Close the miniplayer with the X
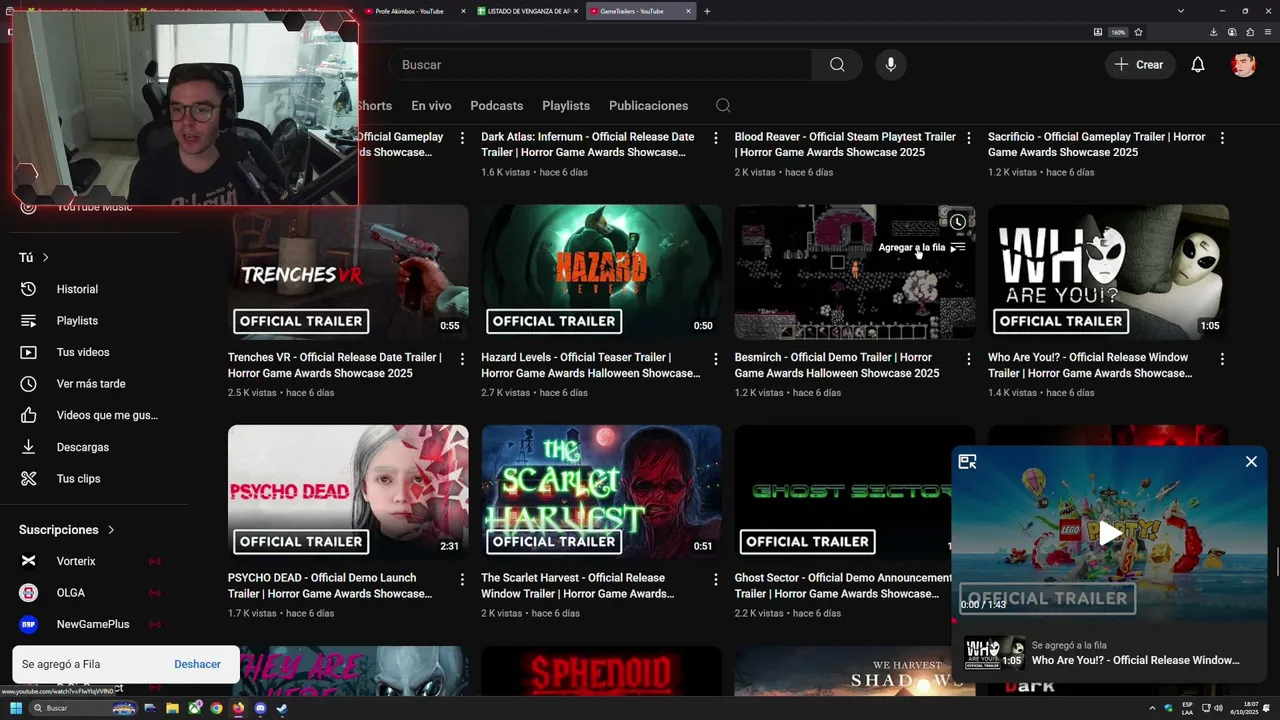Viewport: 1280px width, 720px height. tap(1251, 461)
